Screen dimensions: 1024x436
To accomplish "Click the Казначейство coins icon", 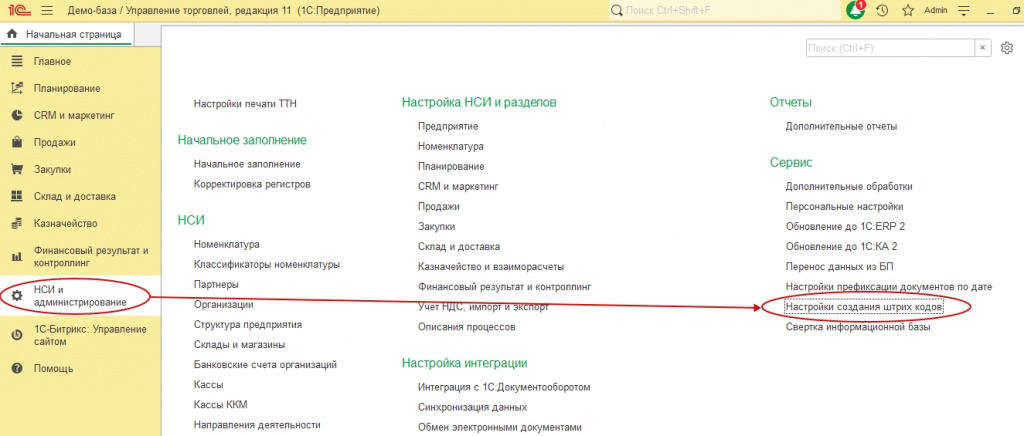I will [18, 223].
